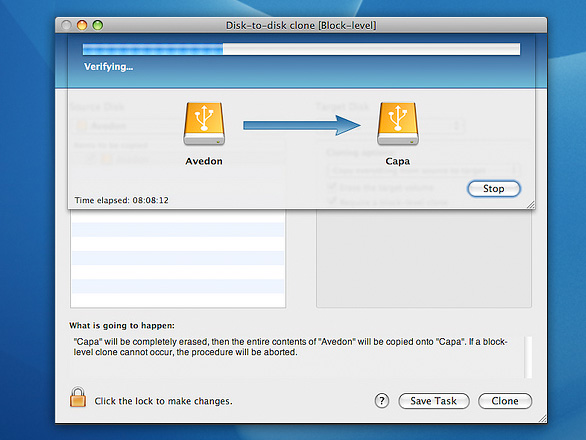This screenshot has width=586, height=440.
Task: Click the Capa target drive icon
Action: (398, 124)
